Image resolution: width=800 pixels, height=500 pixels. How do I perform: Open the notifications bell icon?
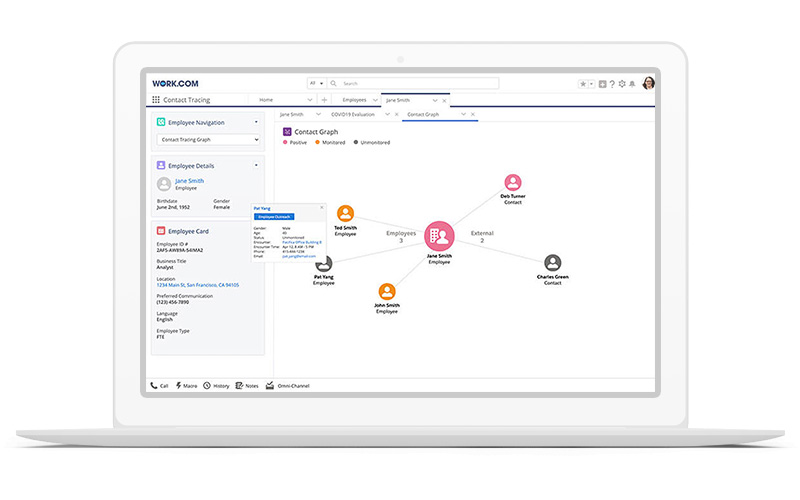632,84
